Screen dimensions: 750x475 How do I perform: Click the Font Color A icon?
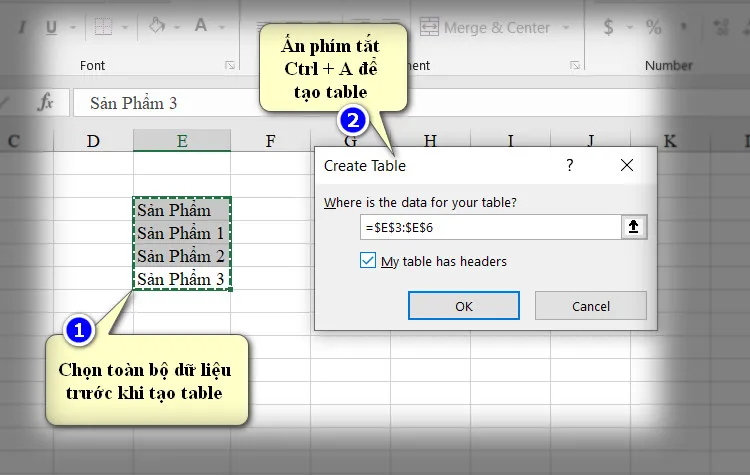click(x=201, y=27)
